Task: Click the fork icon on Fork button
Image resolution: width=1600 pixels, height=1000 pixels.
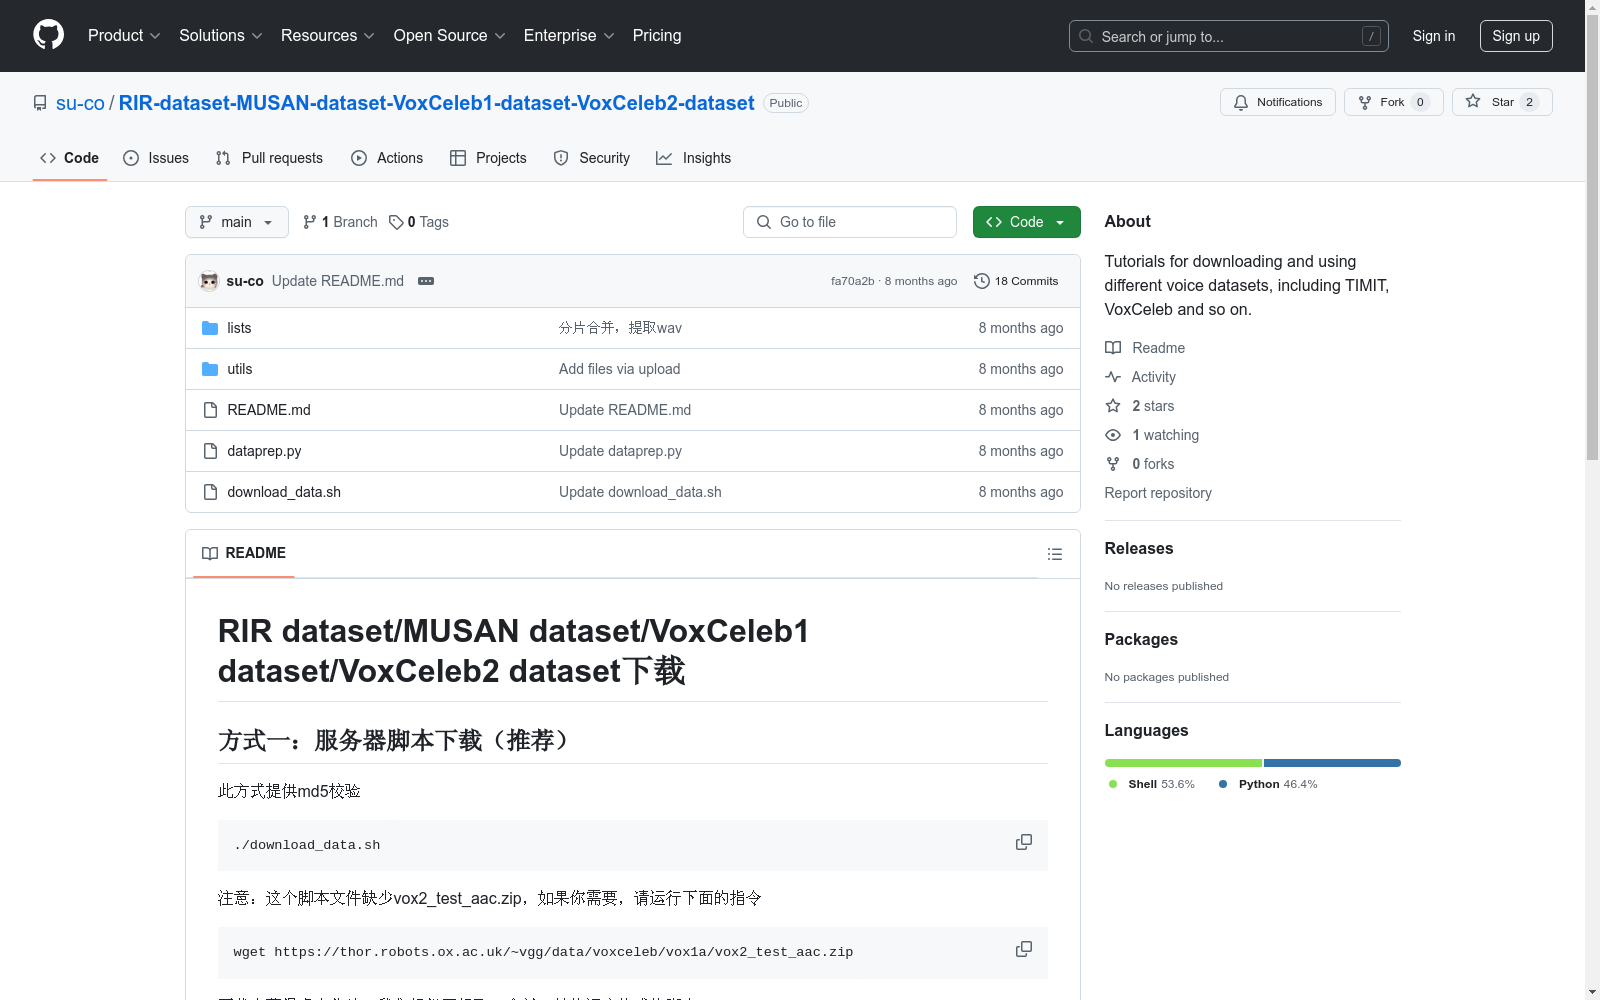Action: [x=1365, y=102]
